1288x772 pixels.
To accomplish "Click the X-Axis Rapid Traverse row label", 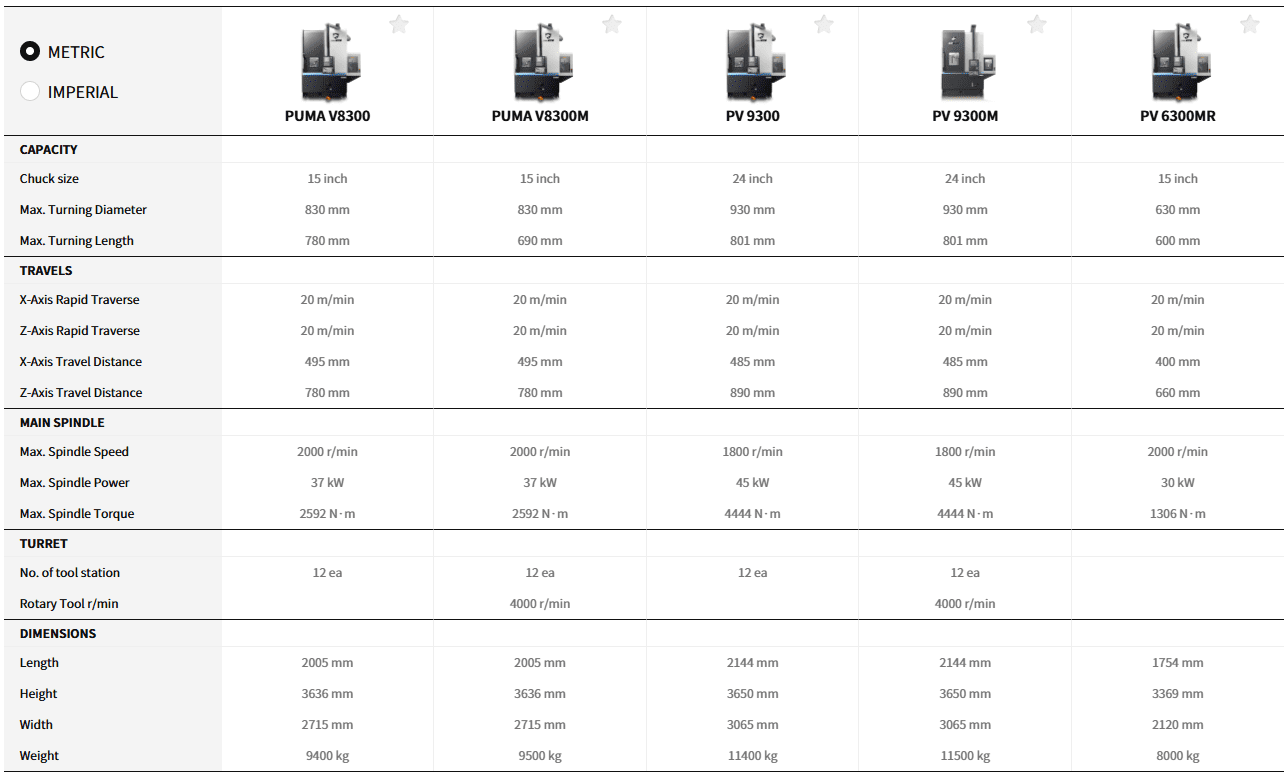I will (x=80, y=300).
